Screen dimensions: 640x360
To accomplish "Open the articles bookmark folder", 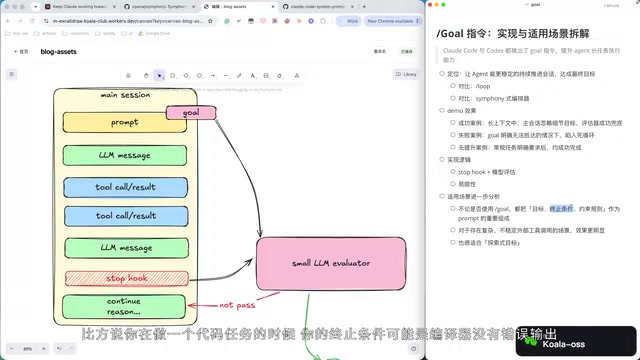I will (x=45, y=33).
